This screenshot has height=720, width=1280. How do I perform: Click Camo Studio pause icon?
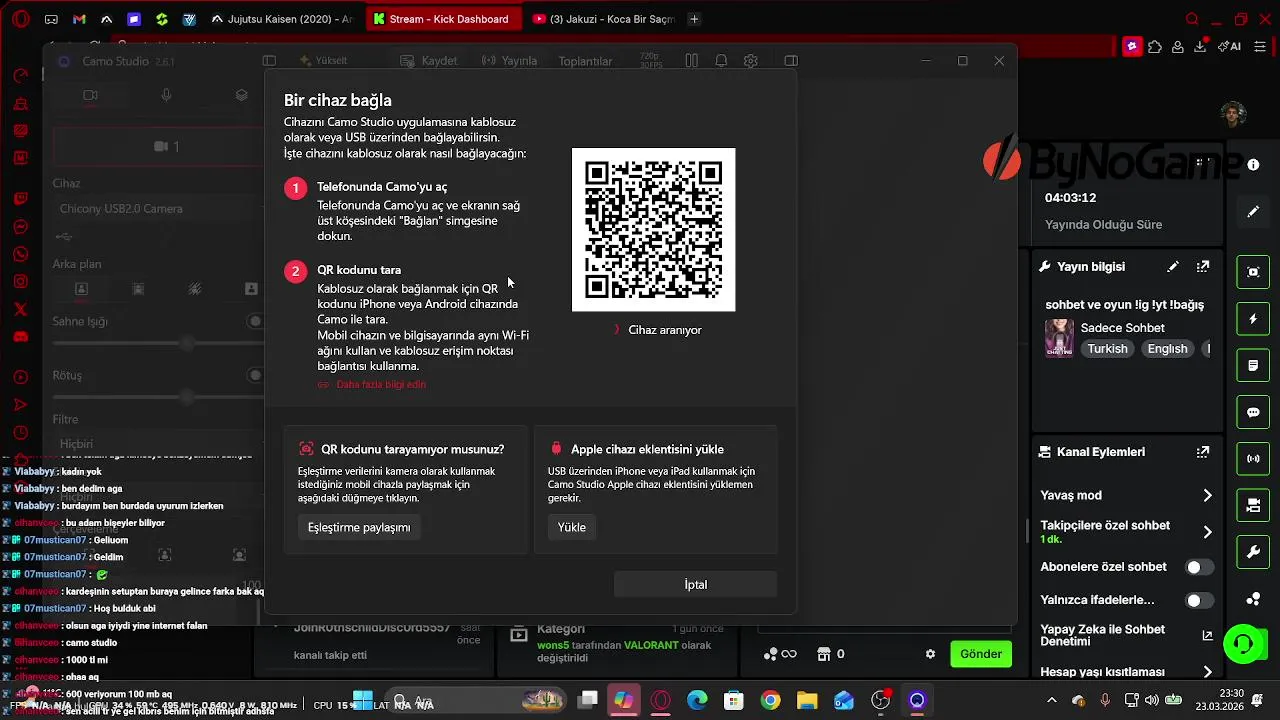click(x=691, y=61)
